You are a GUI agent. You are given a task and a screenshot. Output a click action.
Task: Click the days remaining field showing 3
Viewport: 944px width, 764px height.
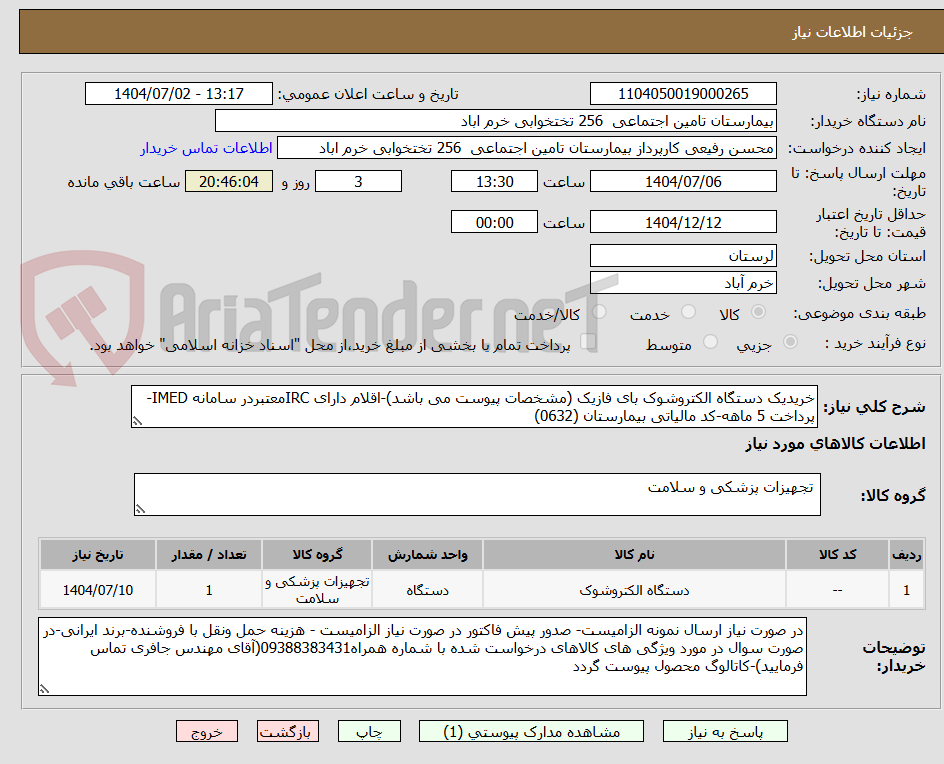[358, 181]
